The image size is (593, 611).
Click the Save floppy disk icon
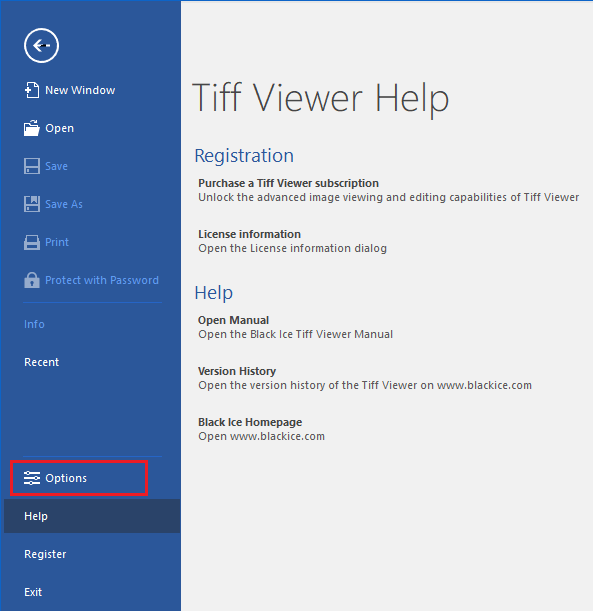(32, 166)
